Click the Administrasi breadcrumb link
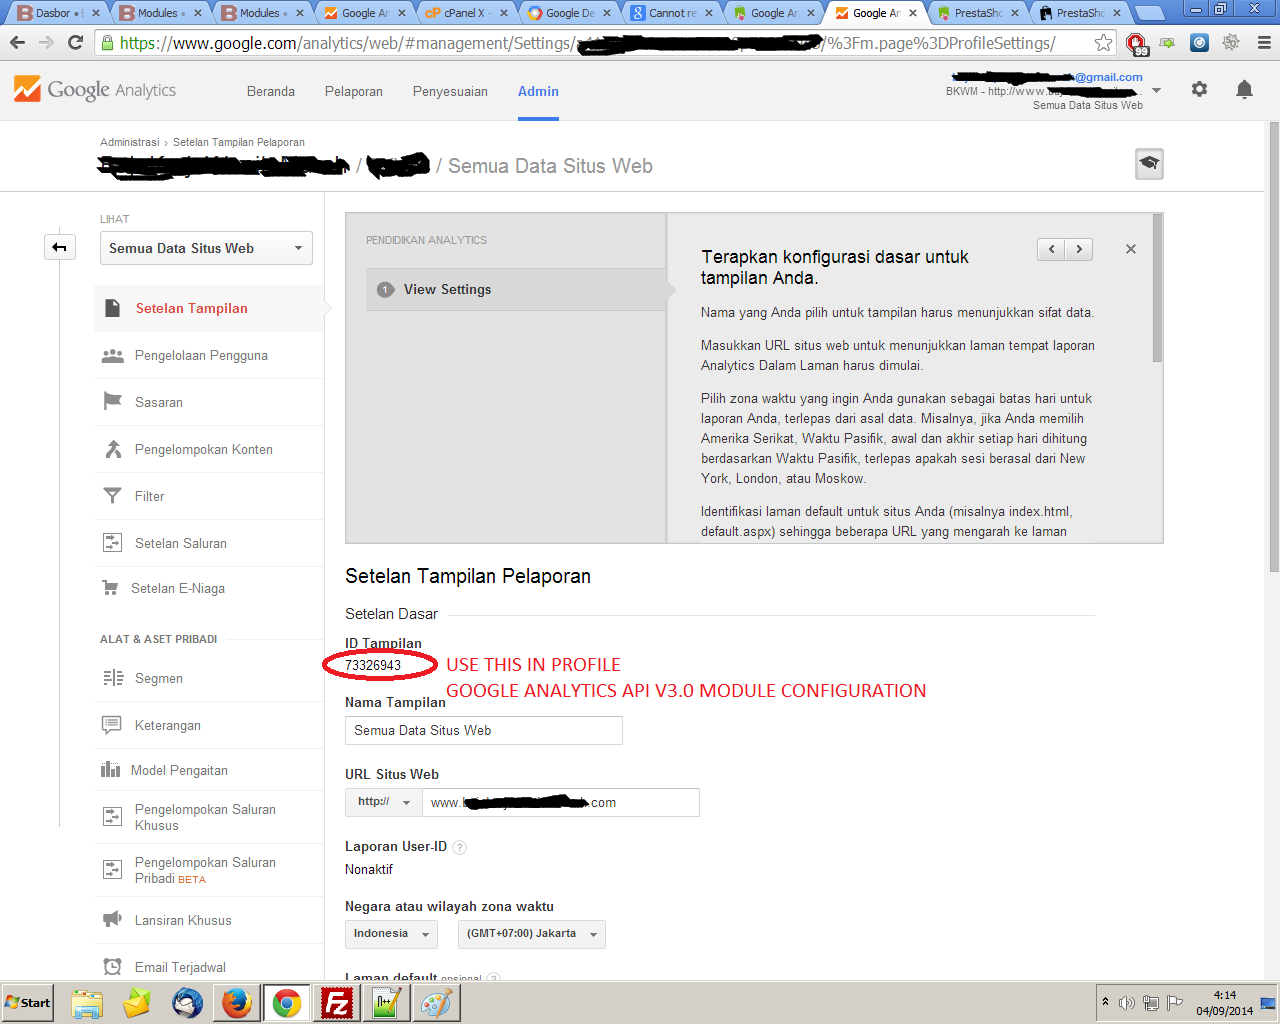Screen dimensions: 1280x1024 point(129,142)
